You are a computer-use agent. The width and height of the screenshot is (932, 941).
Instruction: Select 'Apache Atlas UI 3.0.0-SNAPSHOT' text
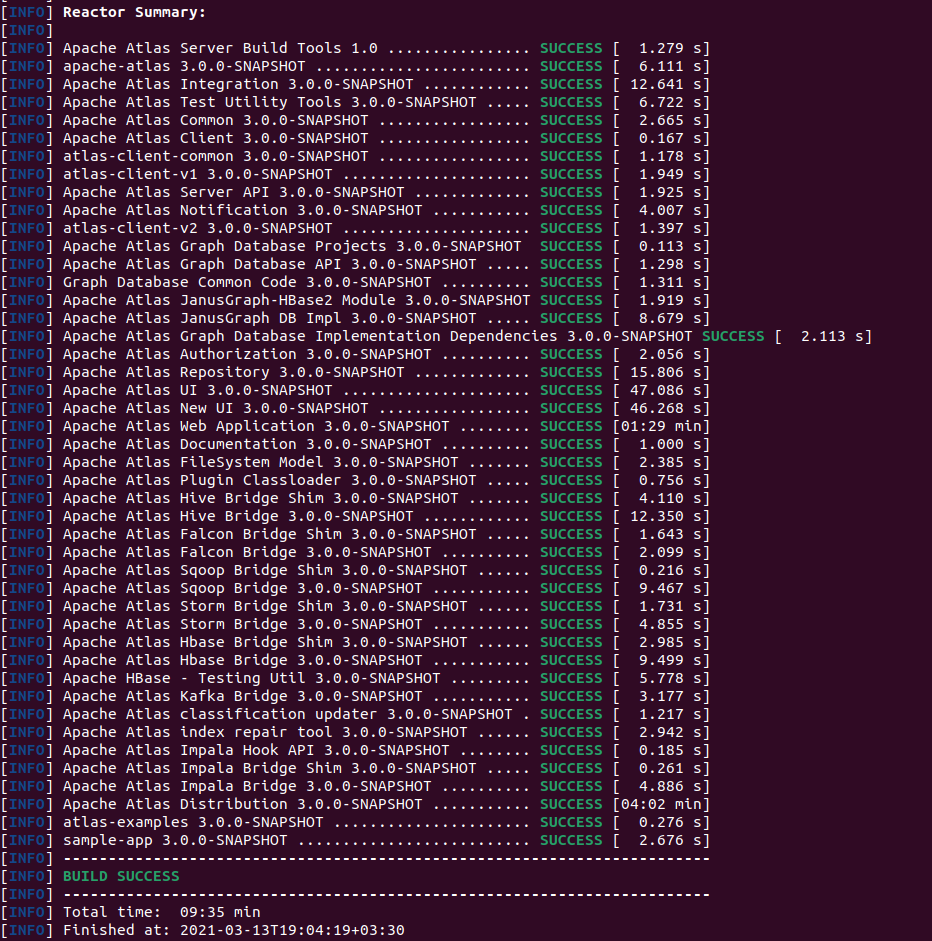pyautogui.click(x=197, y=390)
